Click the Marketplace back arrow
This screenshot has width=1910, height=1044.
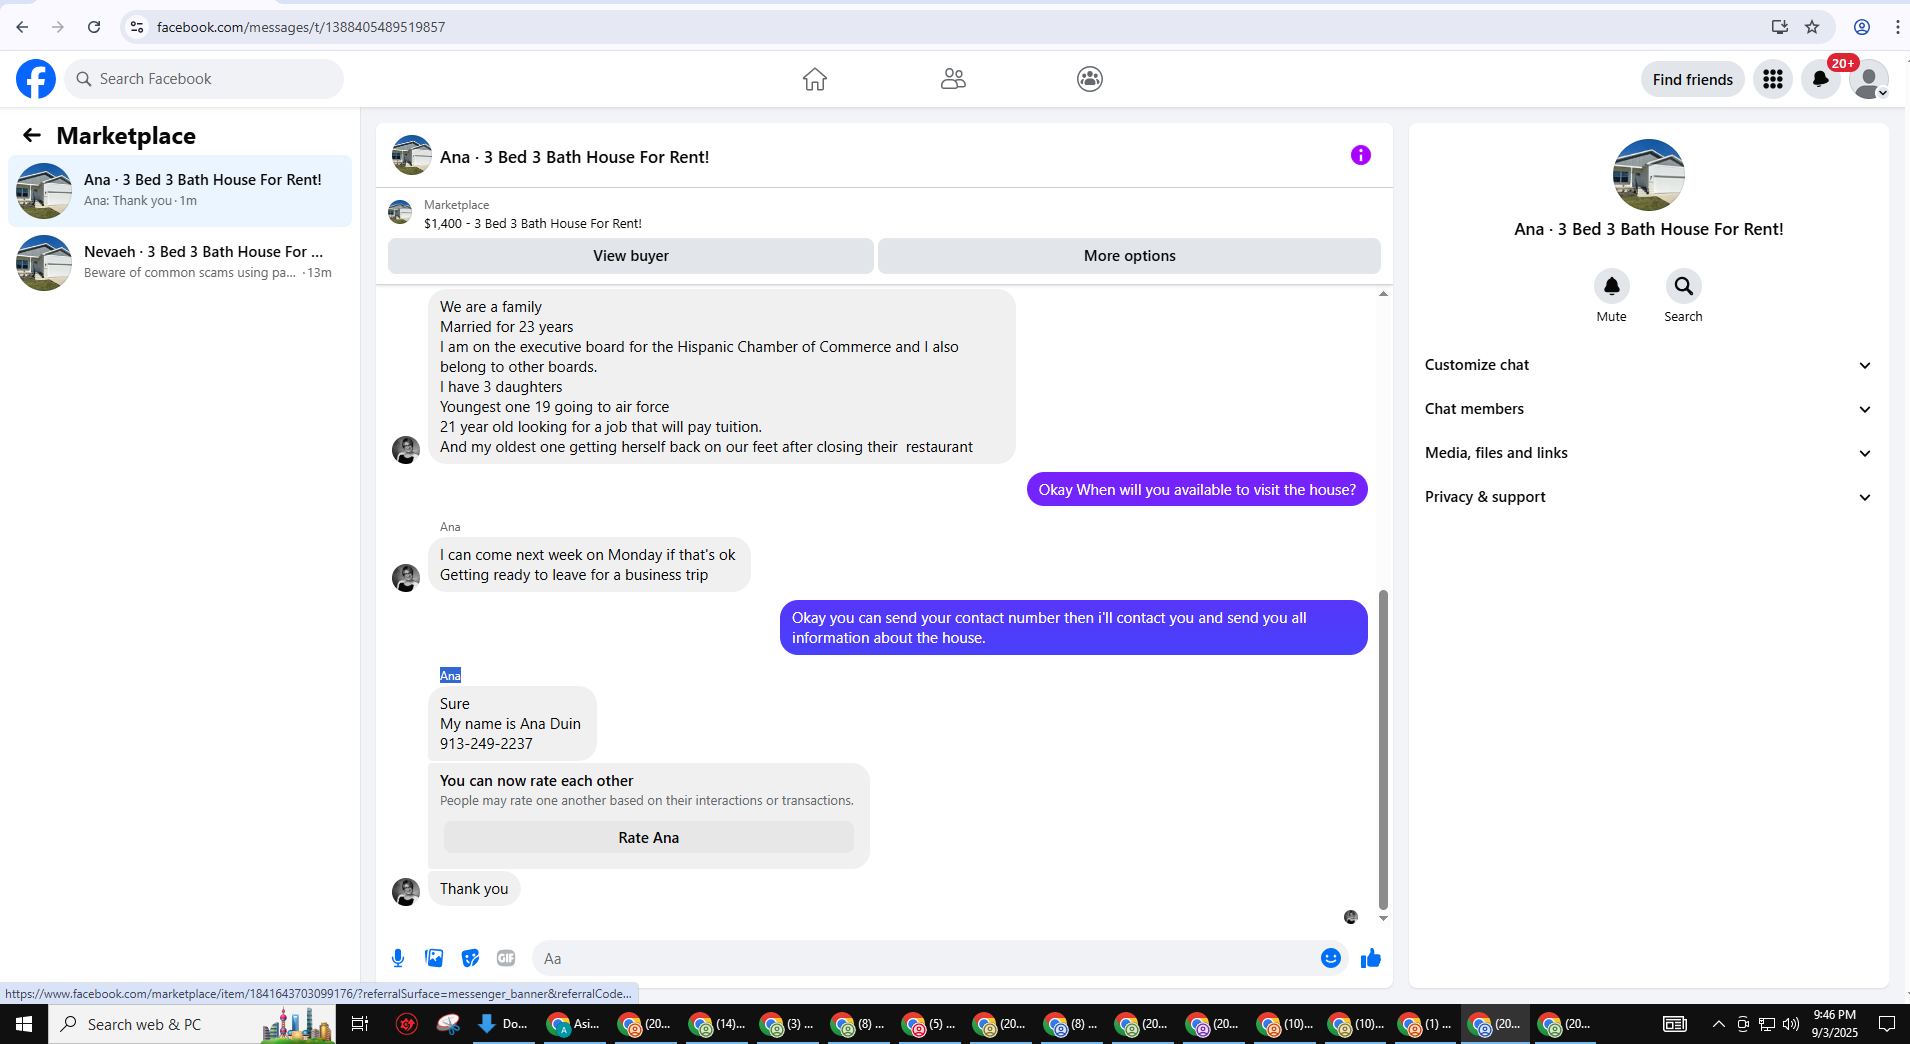tap(32, 135)
